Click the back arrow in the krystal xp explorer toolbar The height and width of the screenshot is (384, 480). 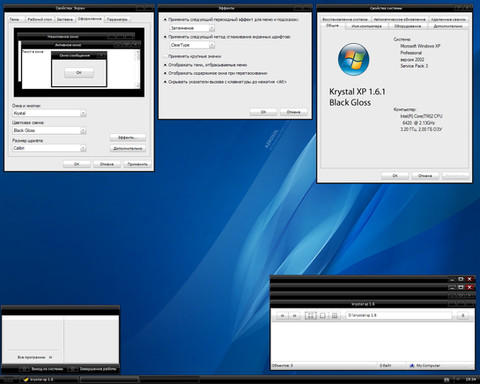click(282, 315)
